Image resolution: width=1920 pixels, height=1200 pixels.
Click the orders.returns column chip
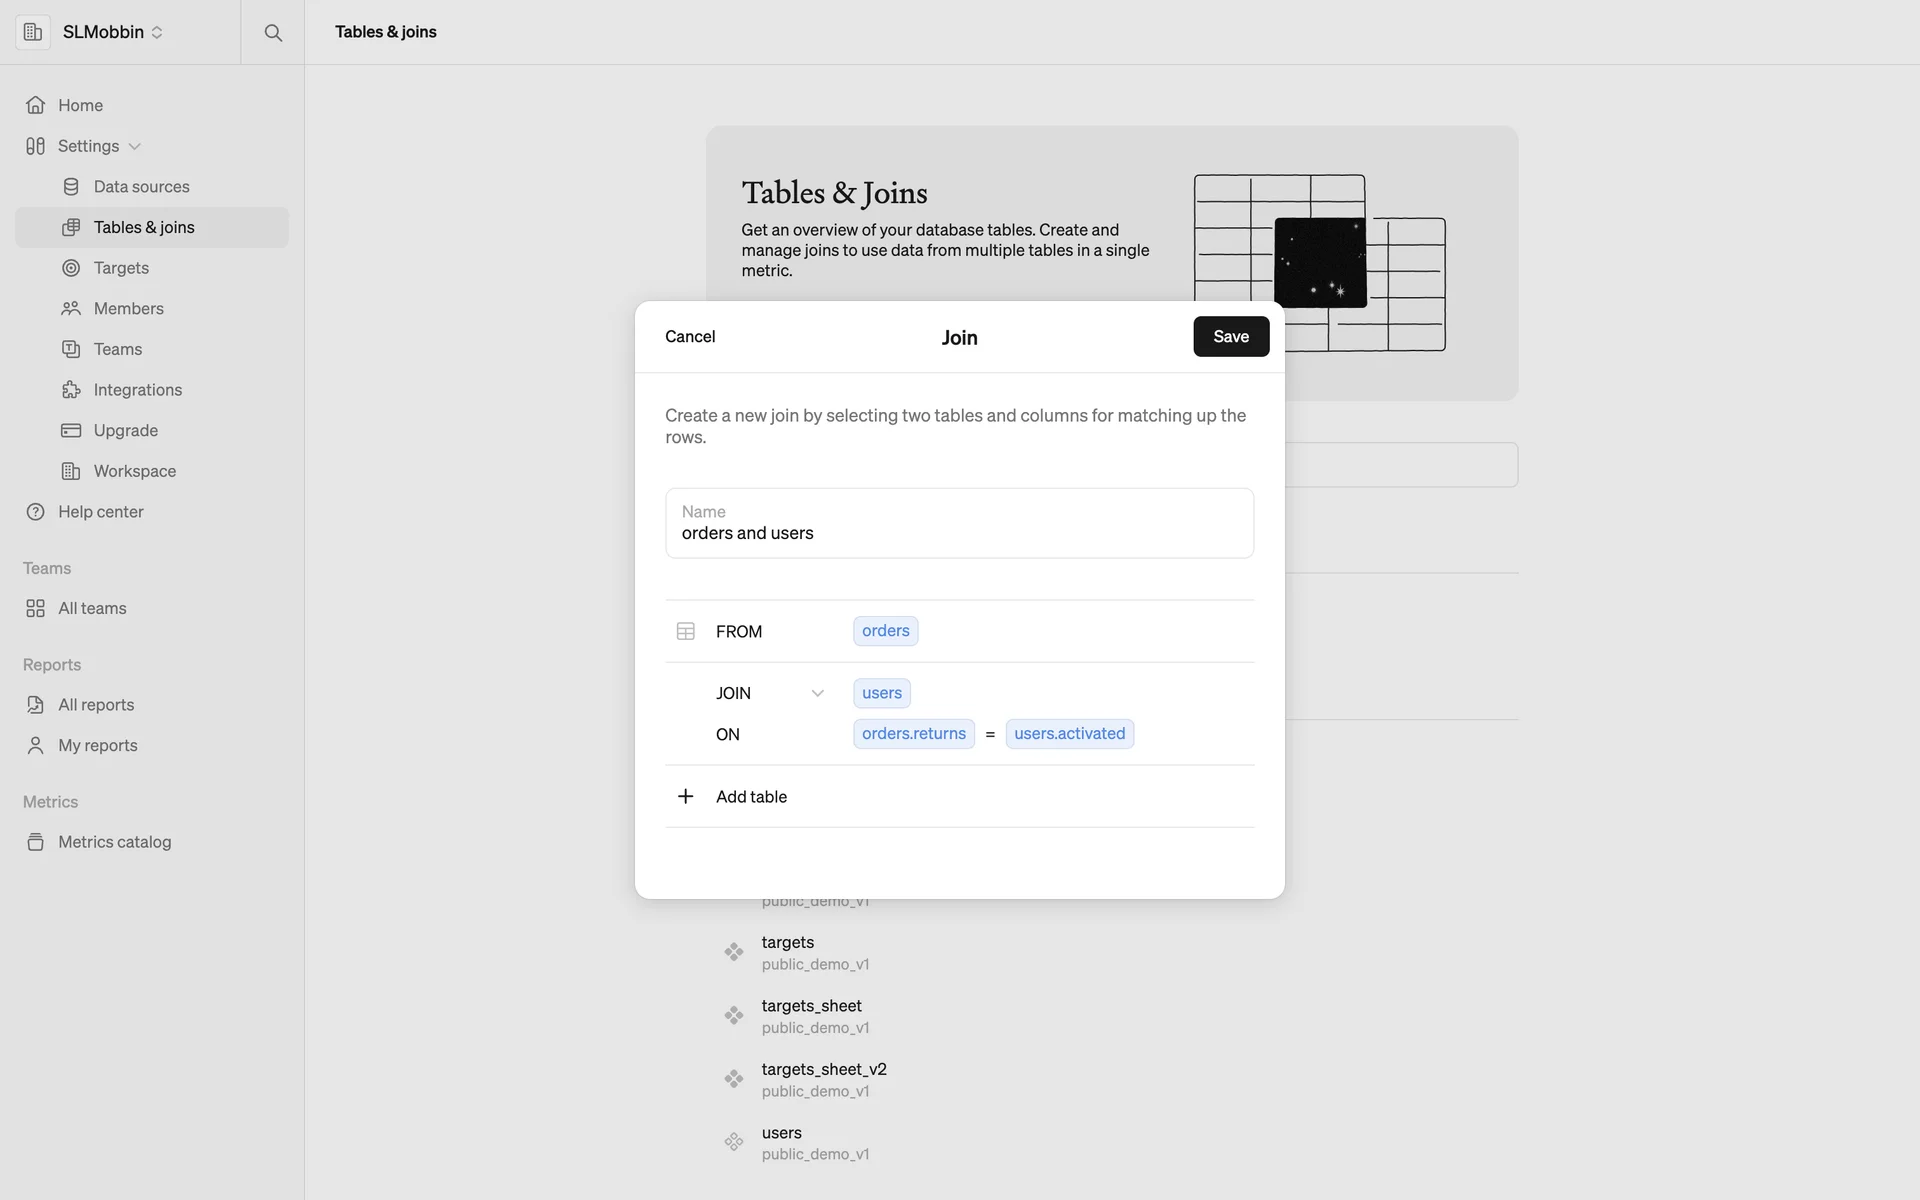[x=913, y=734]
